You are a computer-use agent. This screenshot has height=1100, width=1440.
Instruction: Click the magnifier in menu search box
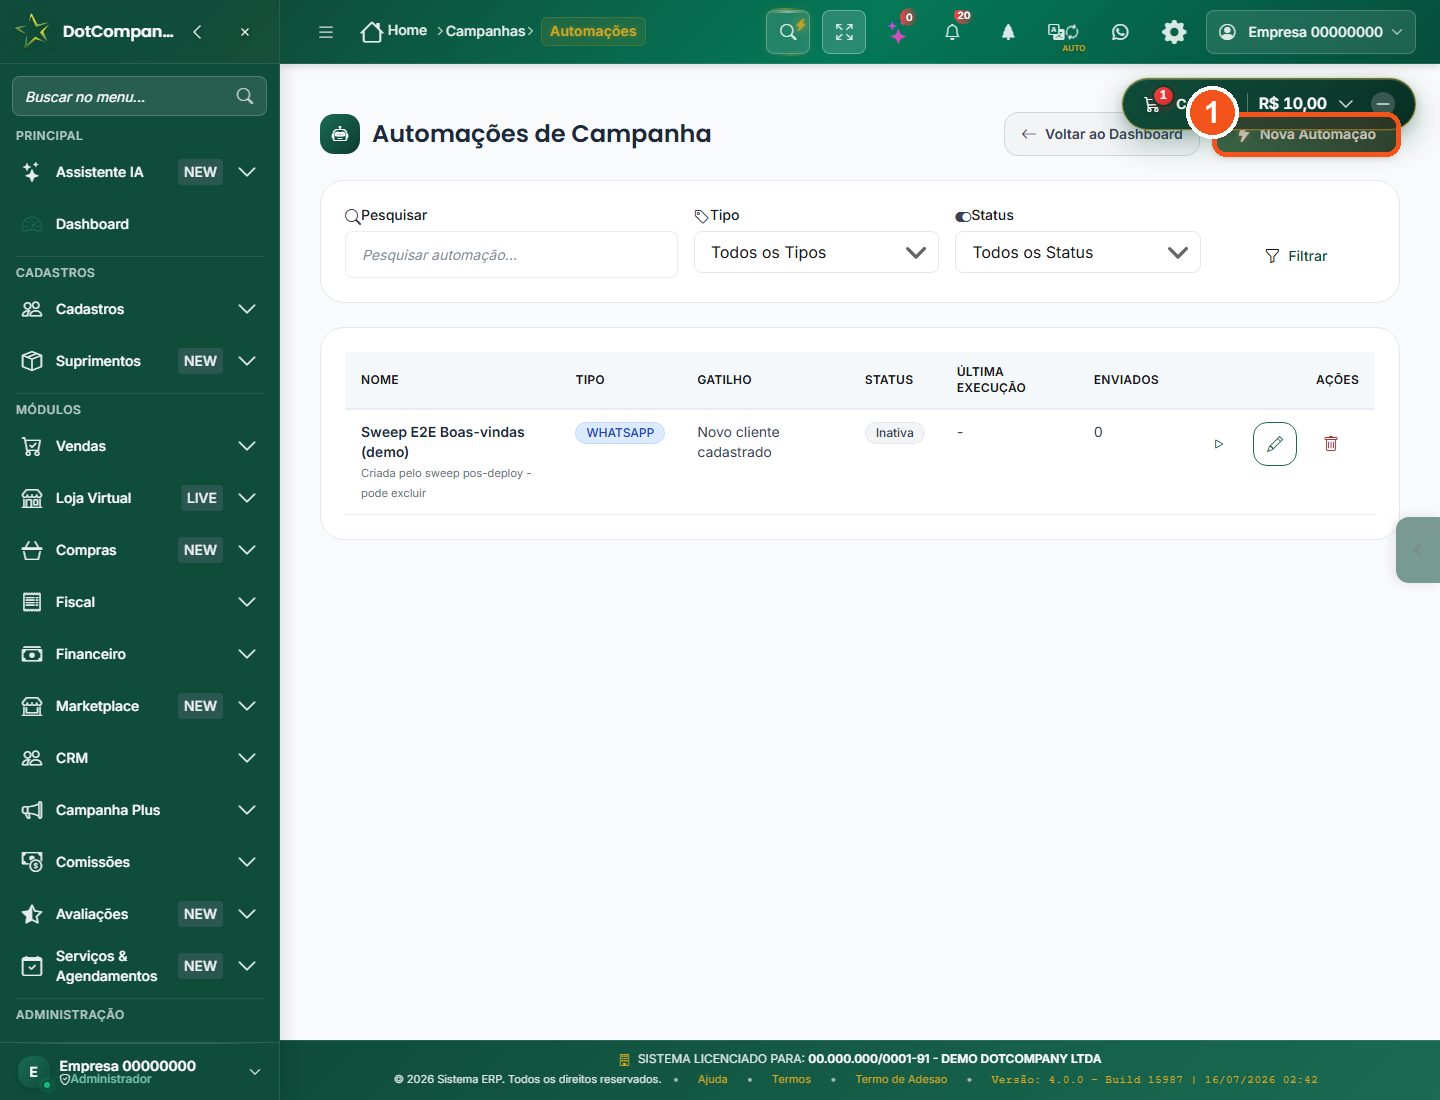pos(245,96)
